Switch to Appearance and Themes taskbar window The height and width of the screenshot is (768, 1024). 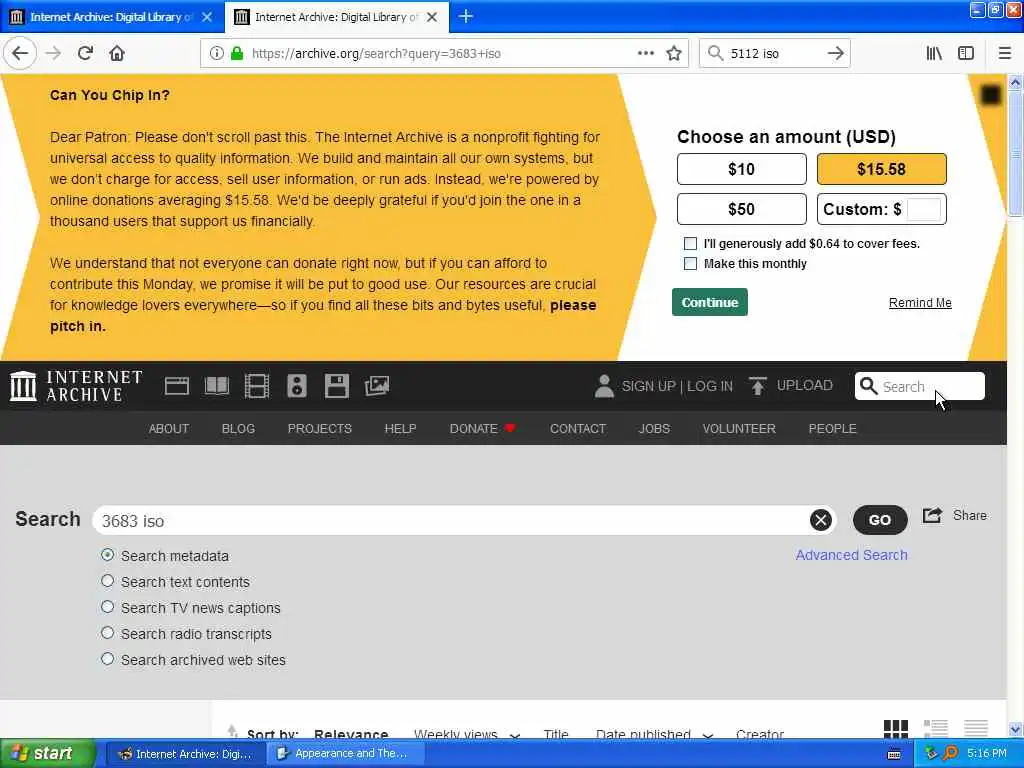tap(346, 753)
